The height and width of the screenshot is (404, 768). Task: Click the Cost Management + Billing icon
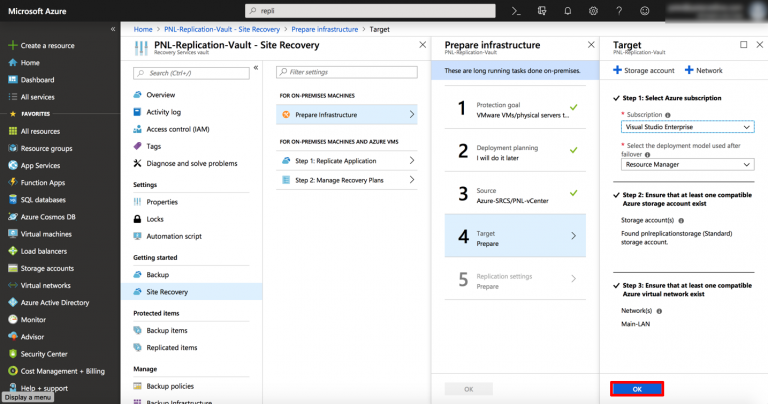point(13,371)
